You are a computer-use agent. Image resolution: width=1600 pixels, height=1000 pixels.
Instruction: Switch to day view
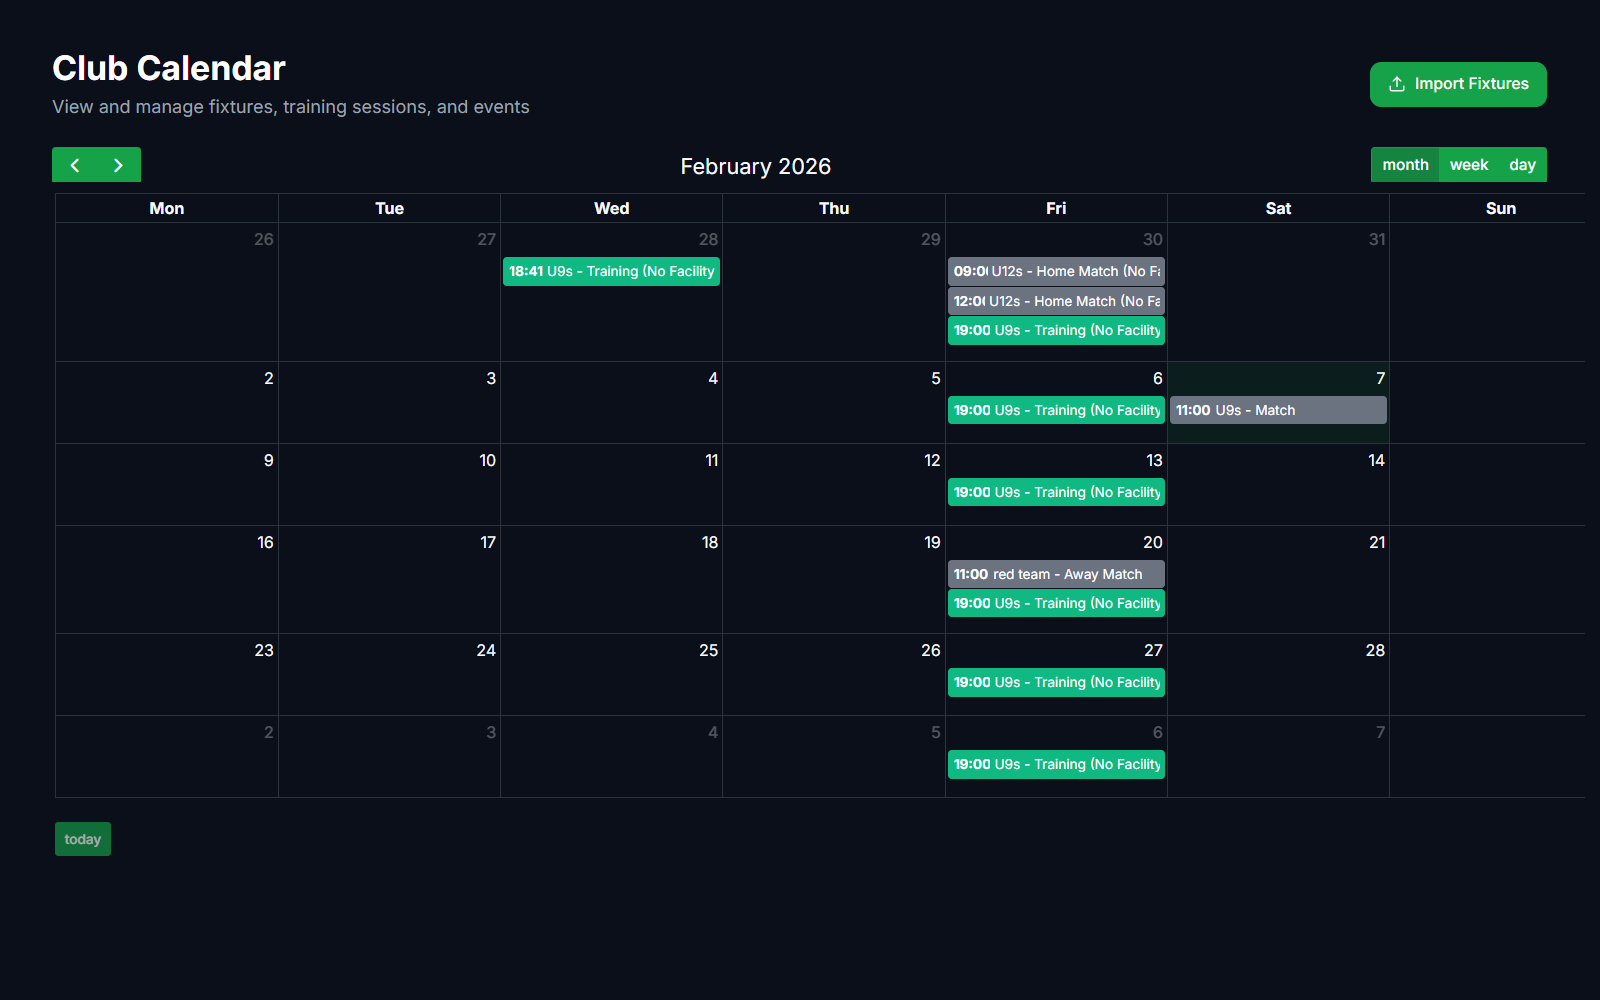tap(1522, 165)
